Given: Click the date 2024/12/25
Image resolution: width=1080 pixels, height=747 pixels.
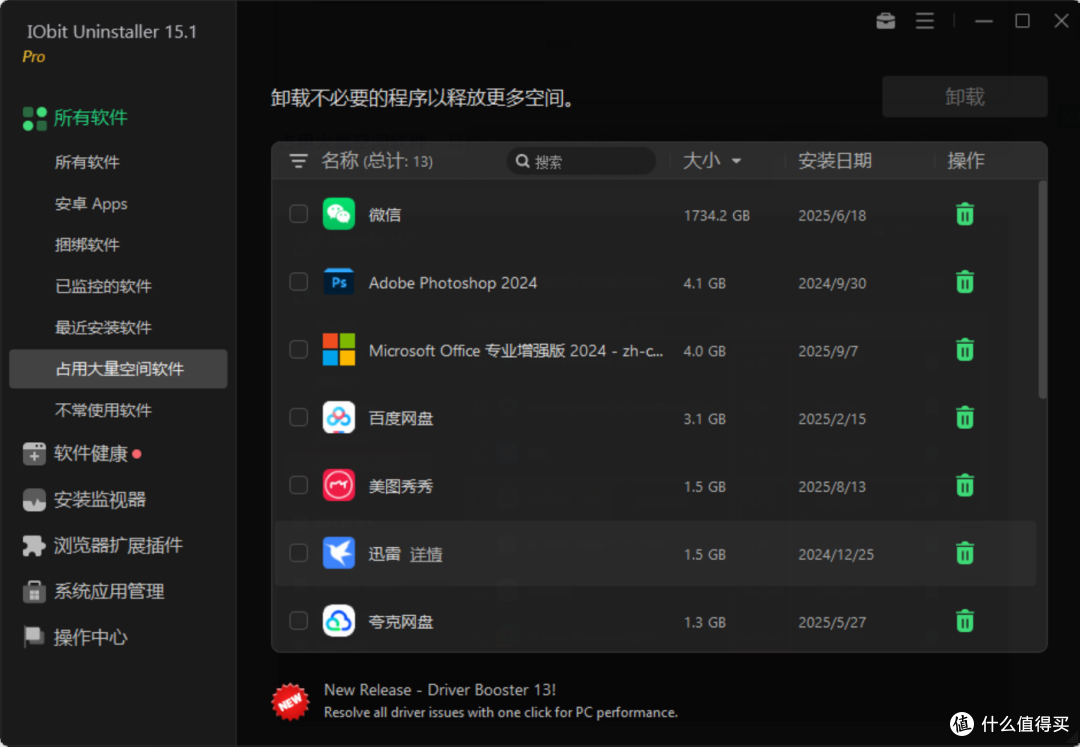Looking at the screenshot, I should coord(835,554).
